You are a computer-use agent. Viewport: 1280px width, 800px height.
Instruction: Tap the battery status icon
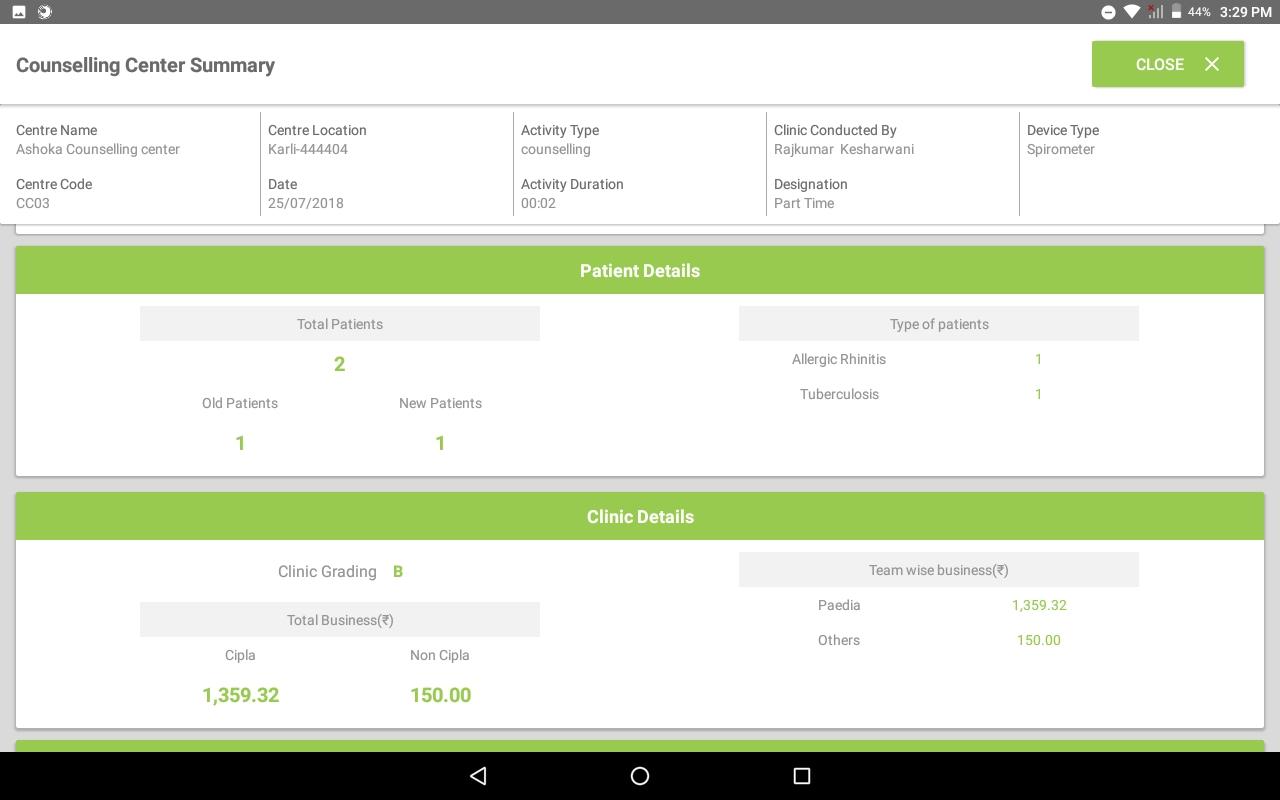point(1177,12)
